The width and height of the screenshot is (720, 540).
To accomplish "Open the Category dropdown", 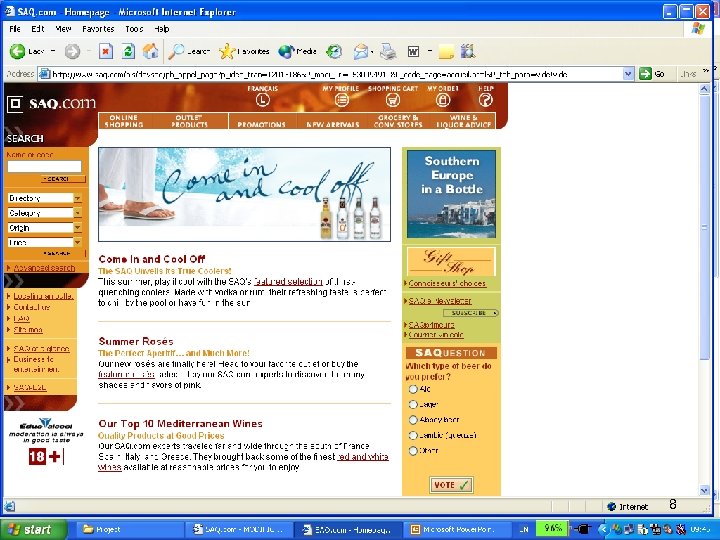I will tap(45, 213).
